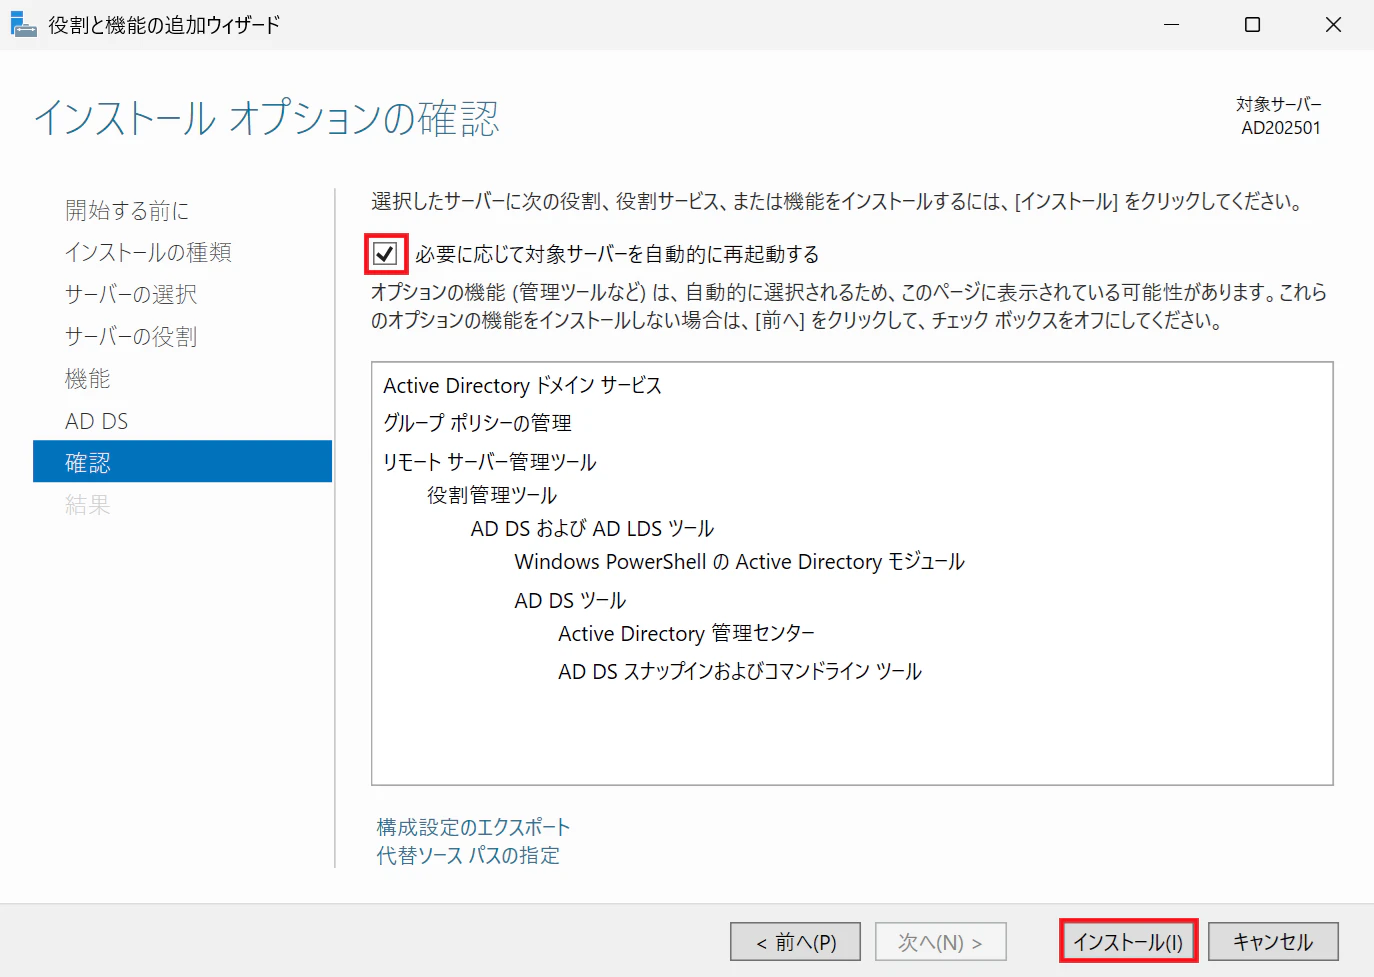Select Active Directory 管理センター entry
The height and width of the screenshot is (977, 1374).
pos(686,633)
